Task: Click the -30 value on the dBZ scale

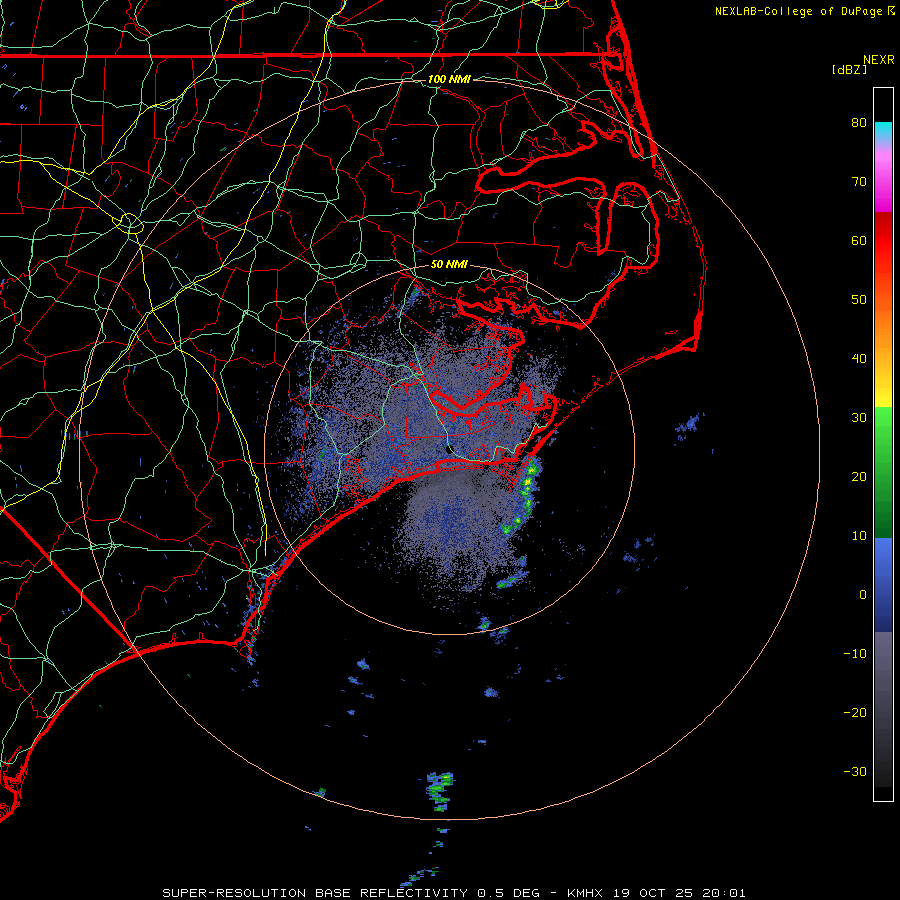Action: pos(855,772)
